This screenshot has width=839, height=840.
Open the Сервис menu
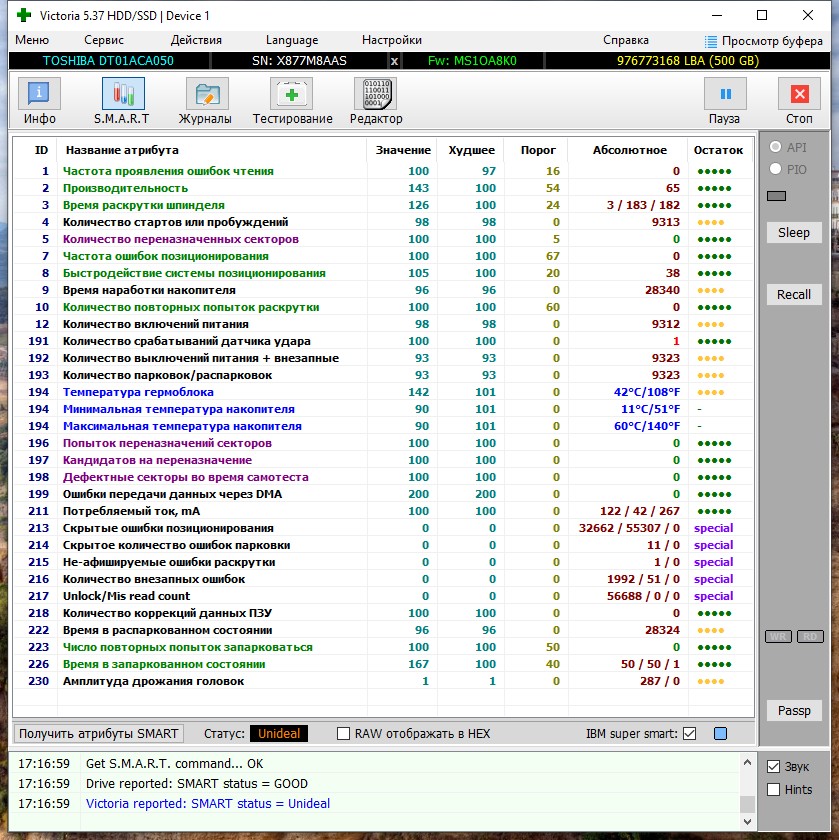(x=104, y=40)
